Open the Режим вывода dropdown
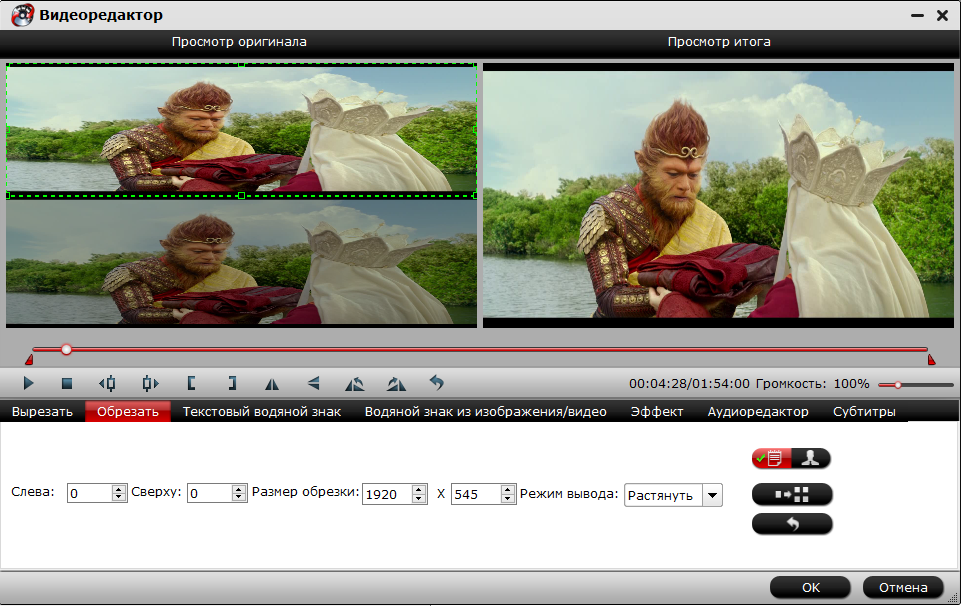961x606 pixels. 673,495
